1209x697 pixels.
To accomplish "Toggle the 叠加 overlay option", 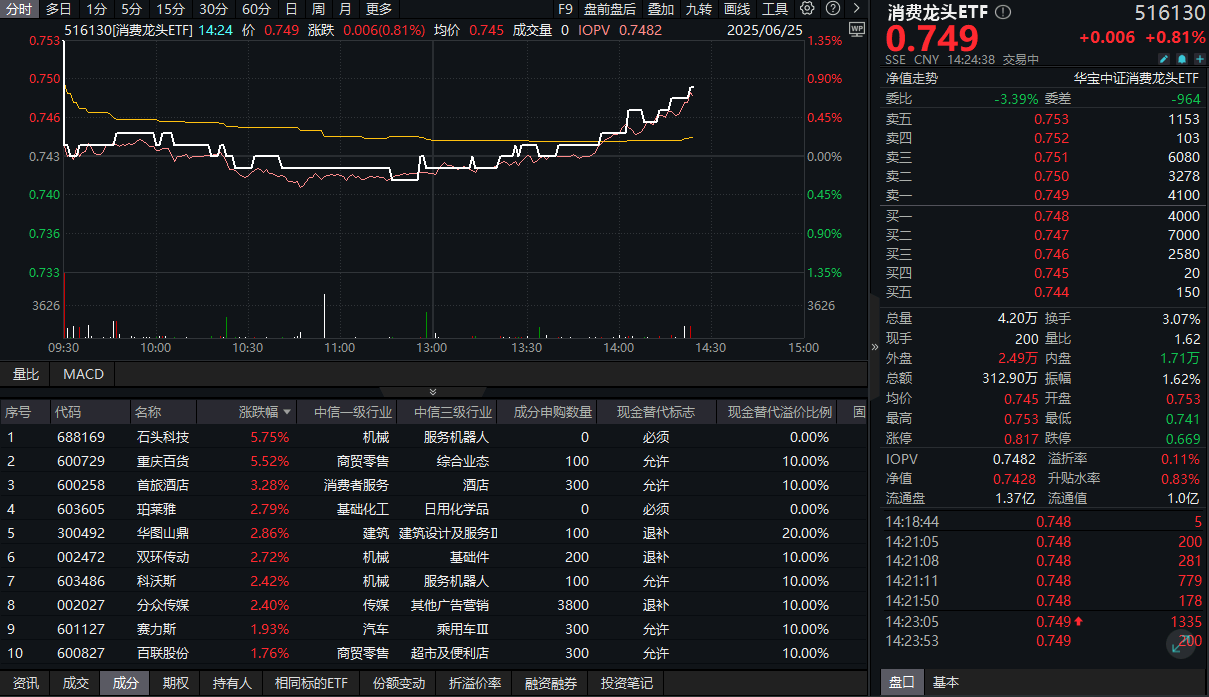I will (661, 9).
